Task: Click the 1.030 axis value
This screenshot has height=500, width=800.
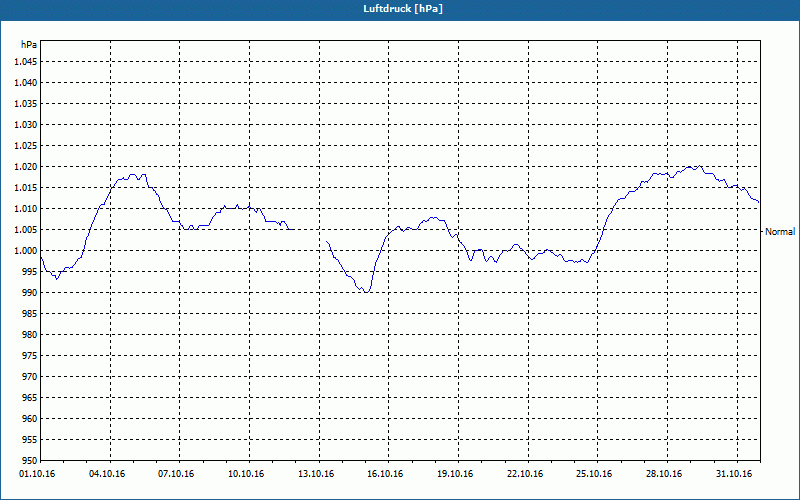Action: pyautogui.click(x=26, y=124)
